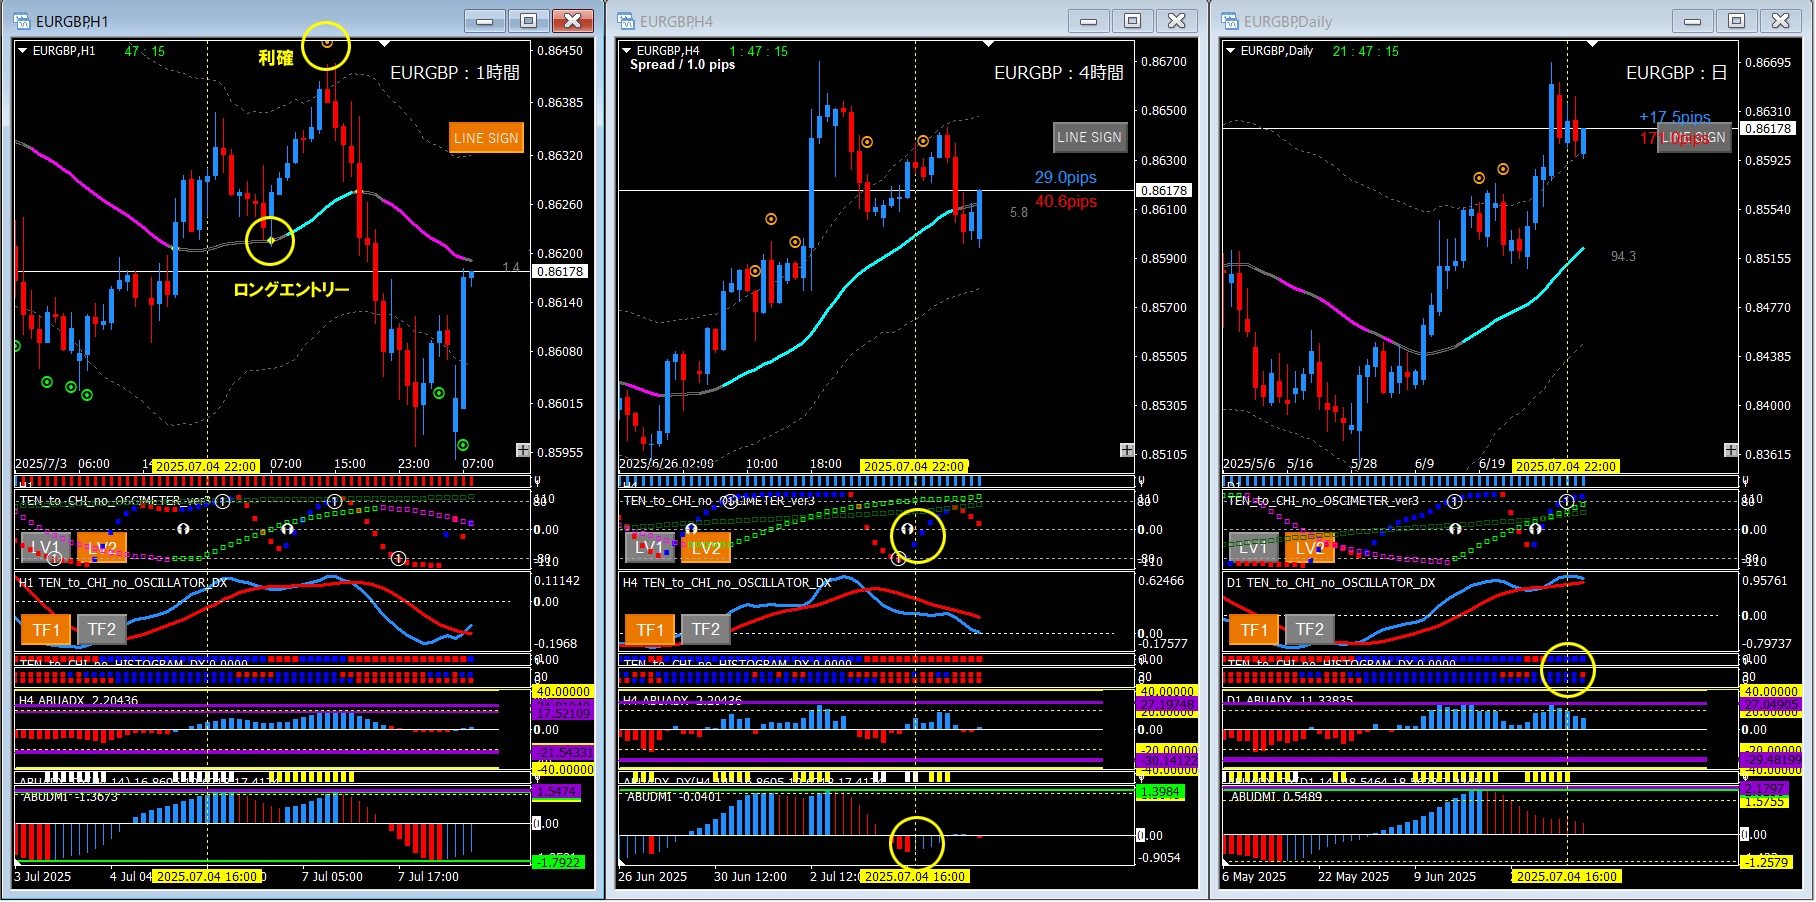
Task: Select the 0.86178 price label on Daily chart
Action: [x=1768, y=128]
